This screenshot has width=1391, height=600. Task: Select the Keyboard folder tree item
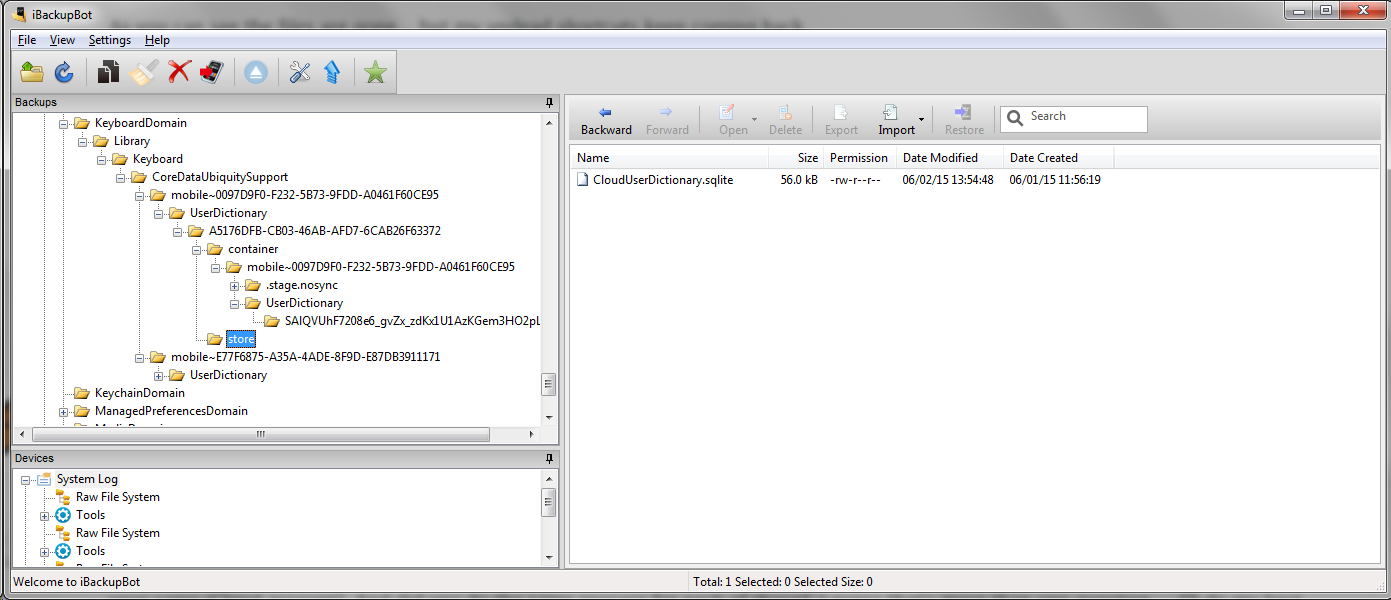[158, 159]
